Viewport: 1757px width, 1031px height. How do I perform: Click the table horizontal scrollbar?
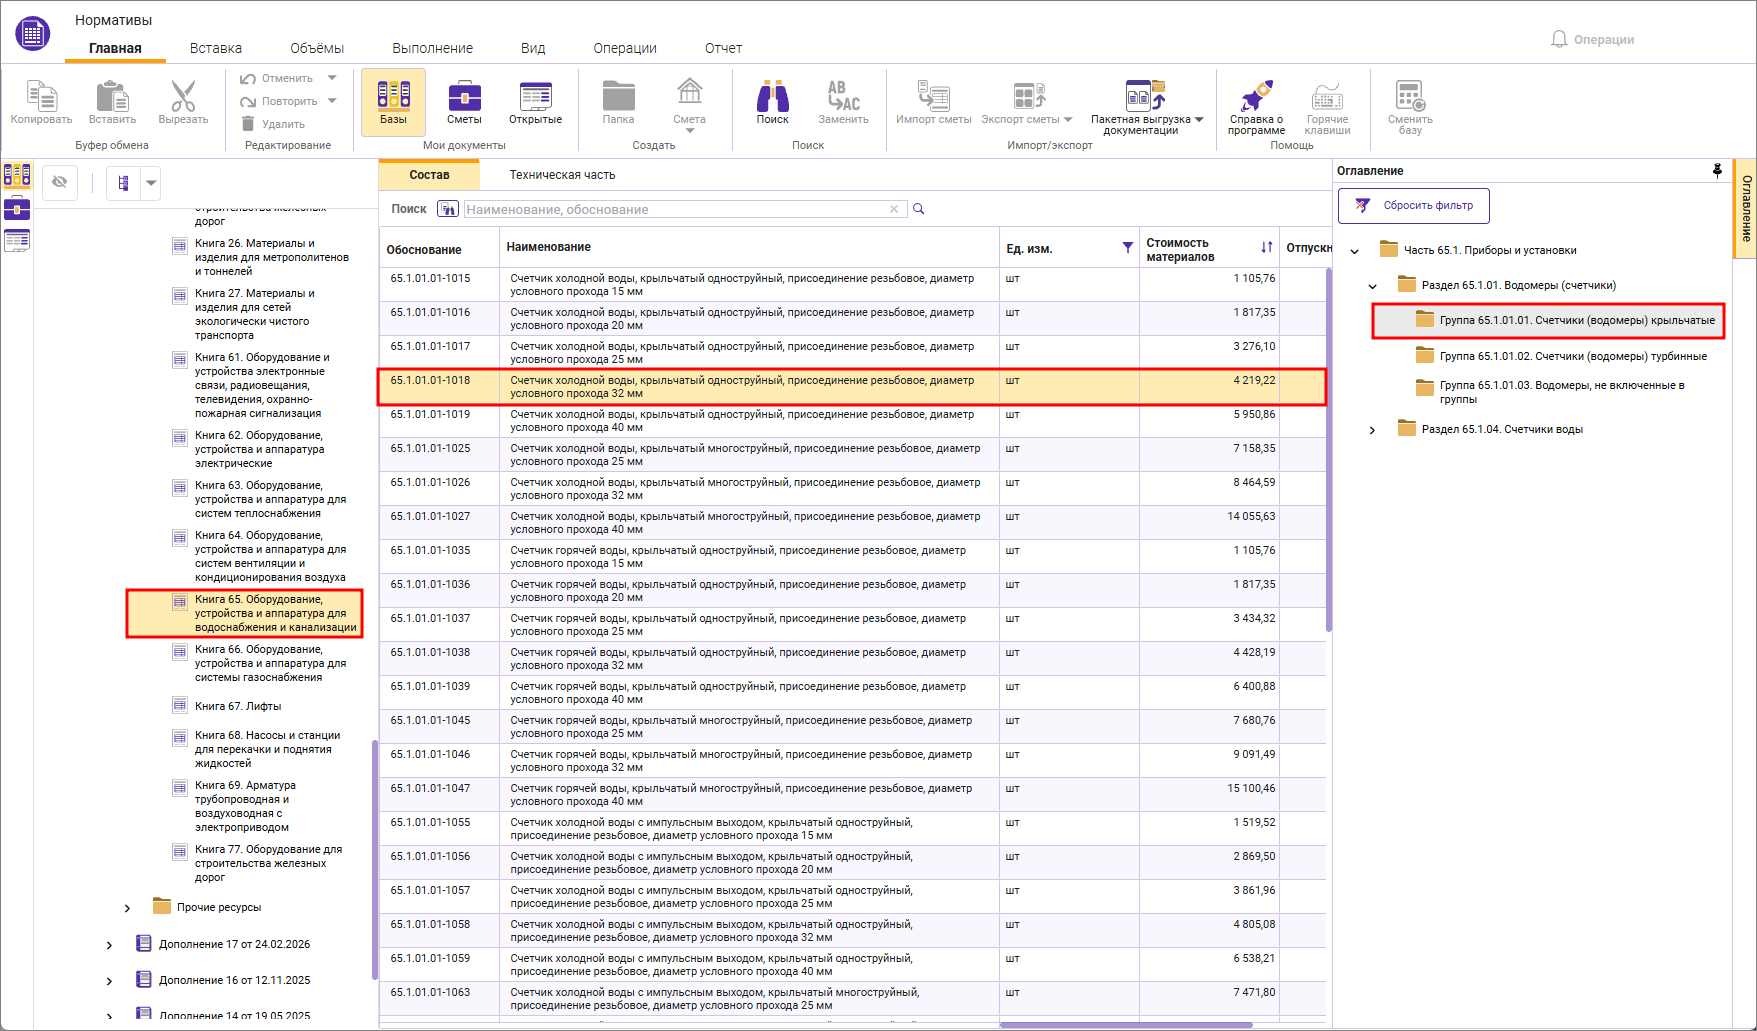(x=1126, y=1024)
